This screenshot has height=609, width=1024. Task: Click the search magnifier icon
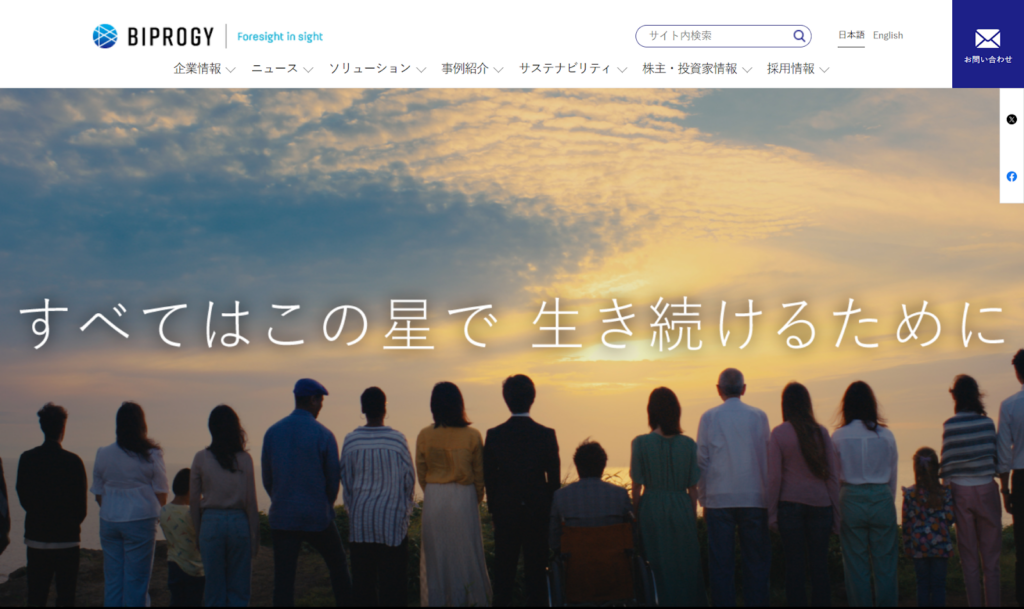[x=799, y=36]
